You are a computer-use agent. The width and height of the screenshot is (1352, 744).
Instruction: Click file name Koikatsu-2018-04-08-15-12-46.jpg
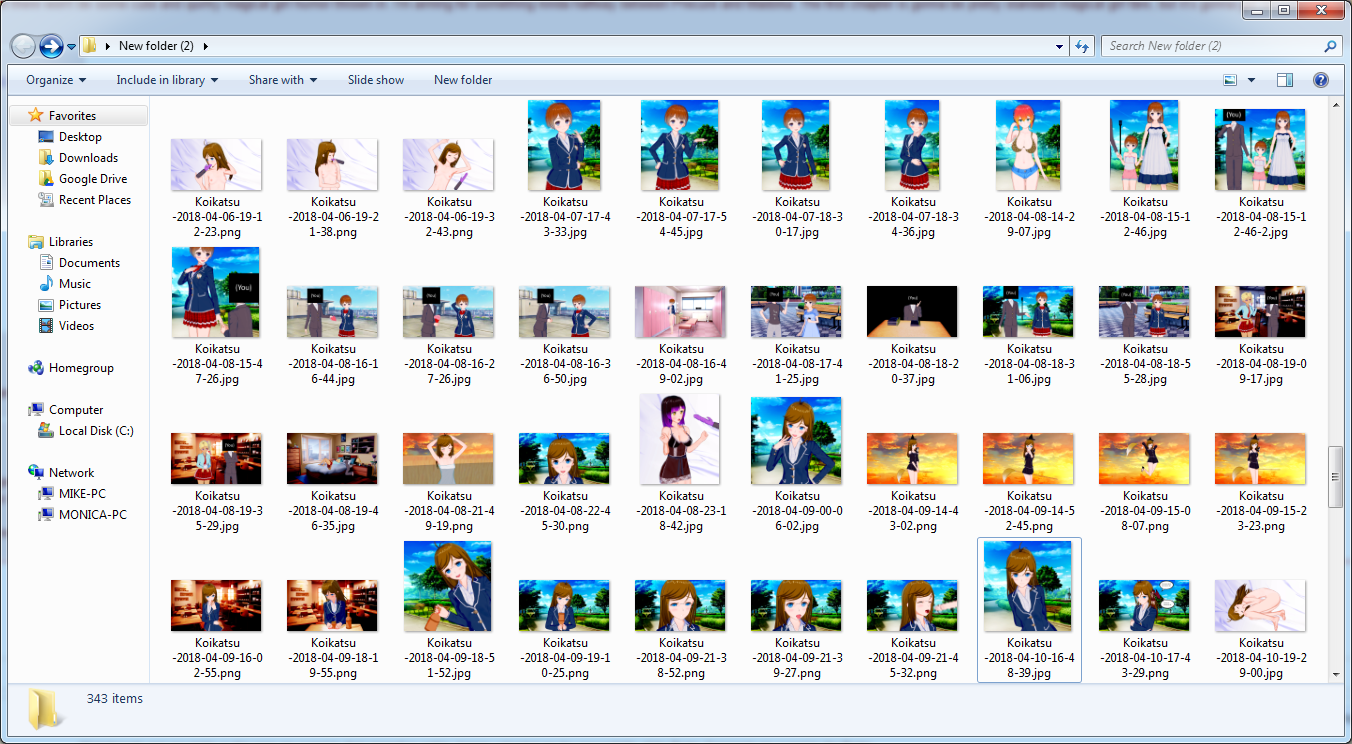tap(1145, 217)
